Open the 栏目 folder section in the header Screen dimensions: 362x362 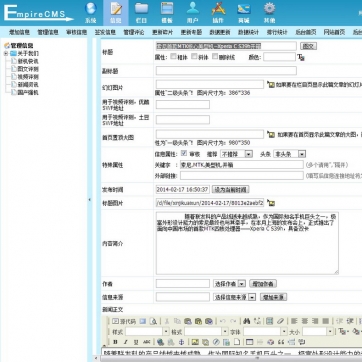pos(141,13)
